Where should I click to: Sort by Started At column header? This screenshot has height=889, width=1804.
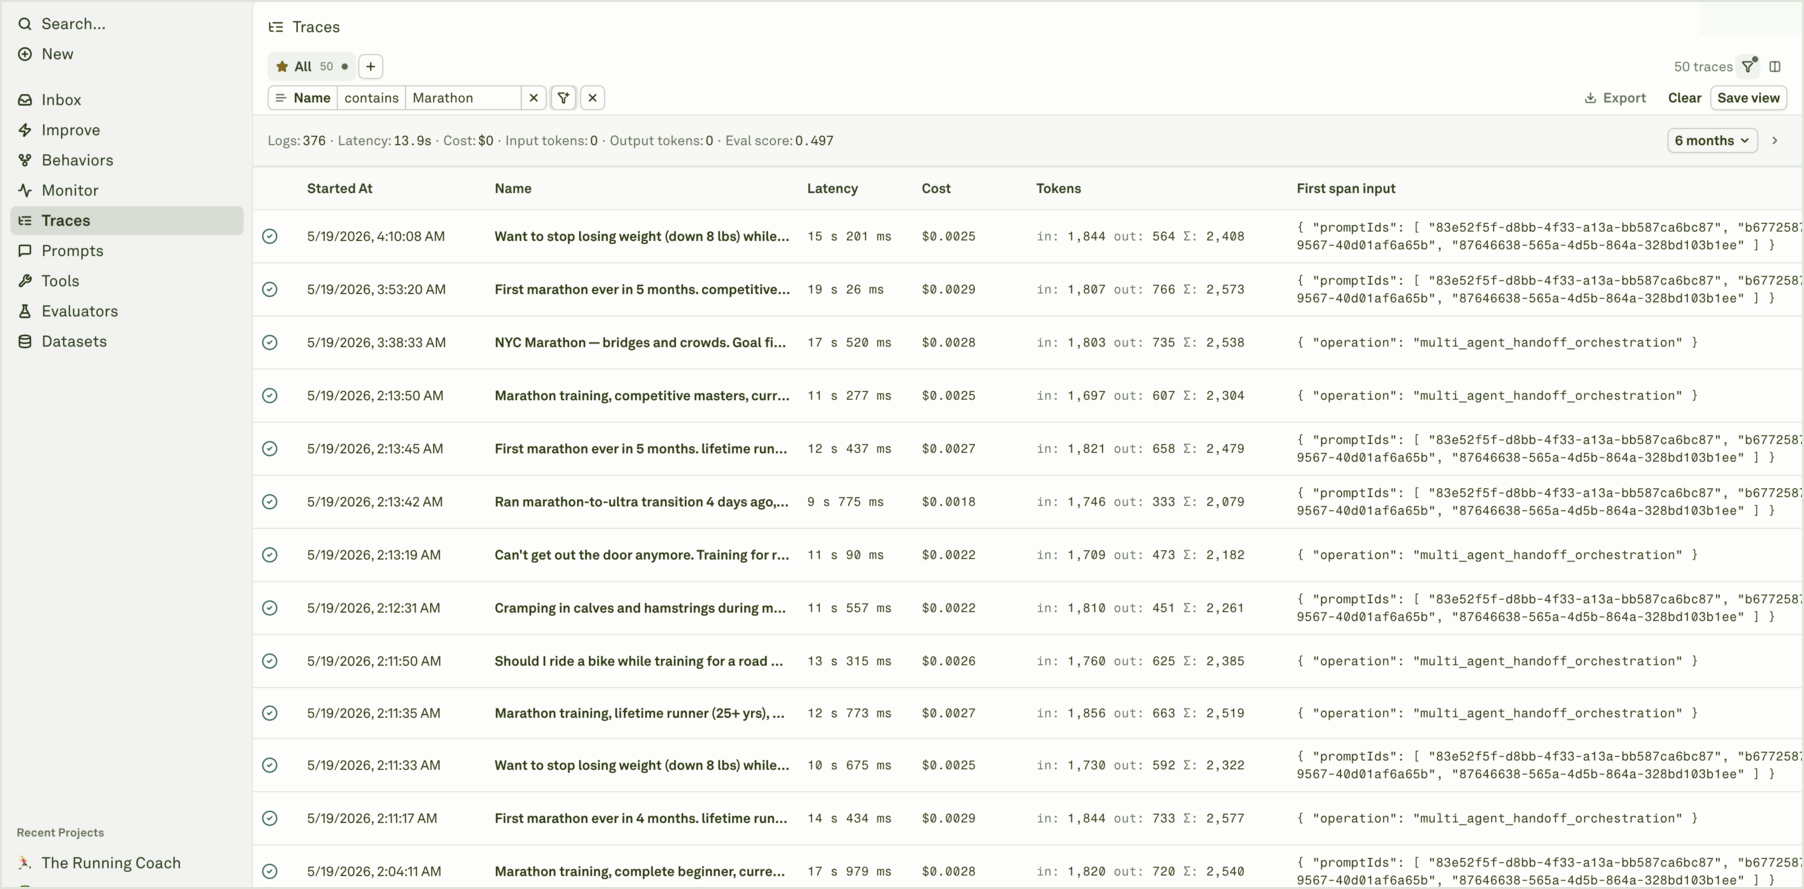(340, 188)
